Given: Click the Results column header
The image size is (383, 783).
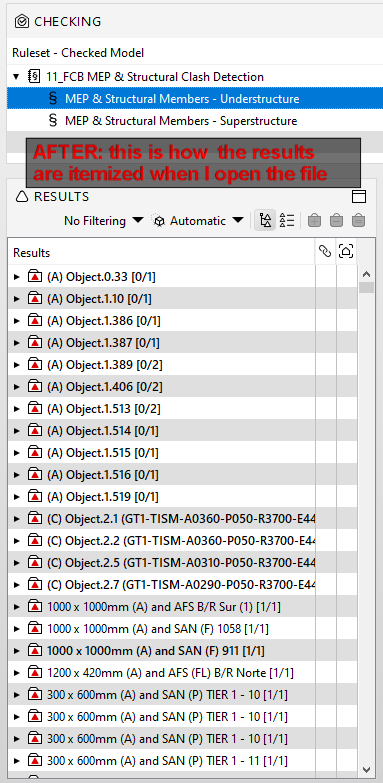Looking at the screenshot, I should 162,253.
